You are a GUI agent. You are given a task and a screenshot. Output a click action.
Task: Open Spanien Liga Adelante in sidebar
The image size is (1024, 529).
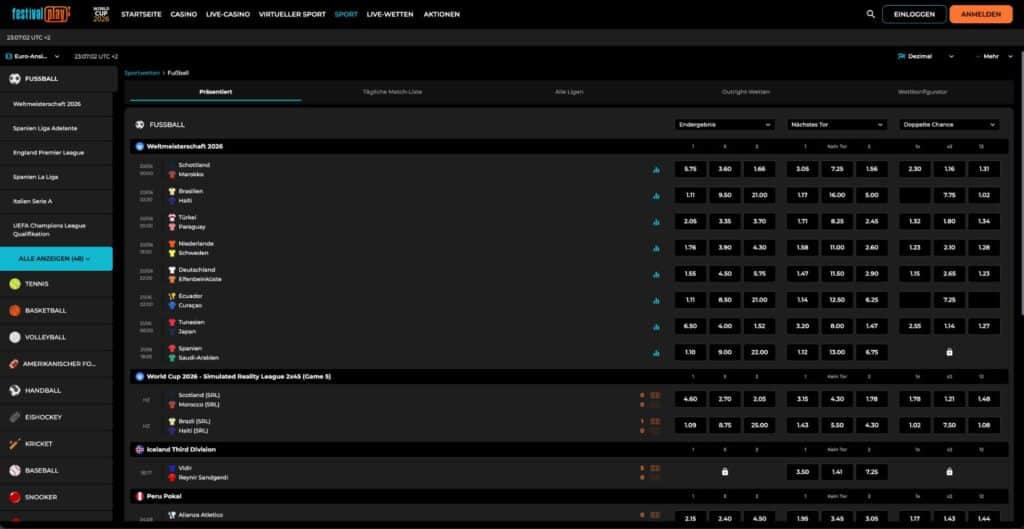tap(45, 128)
